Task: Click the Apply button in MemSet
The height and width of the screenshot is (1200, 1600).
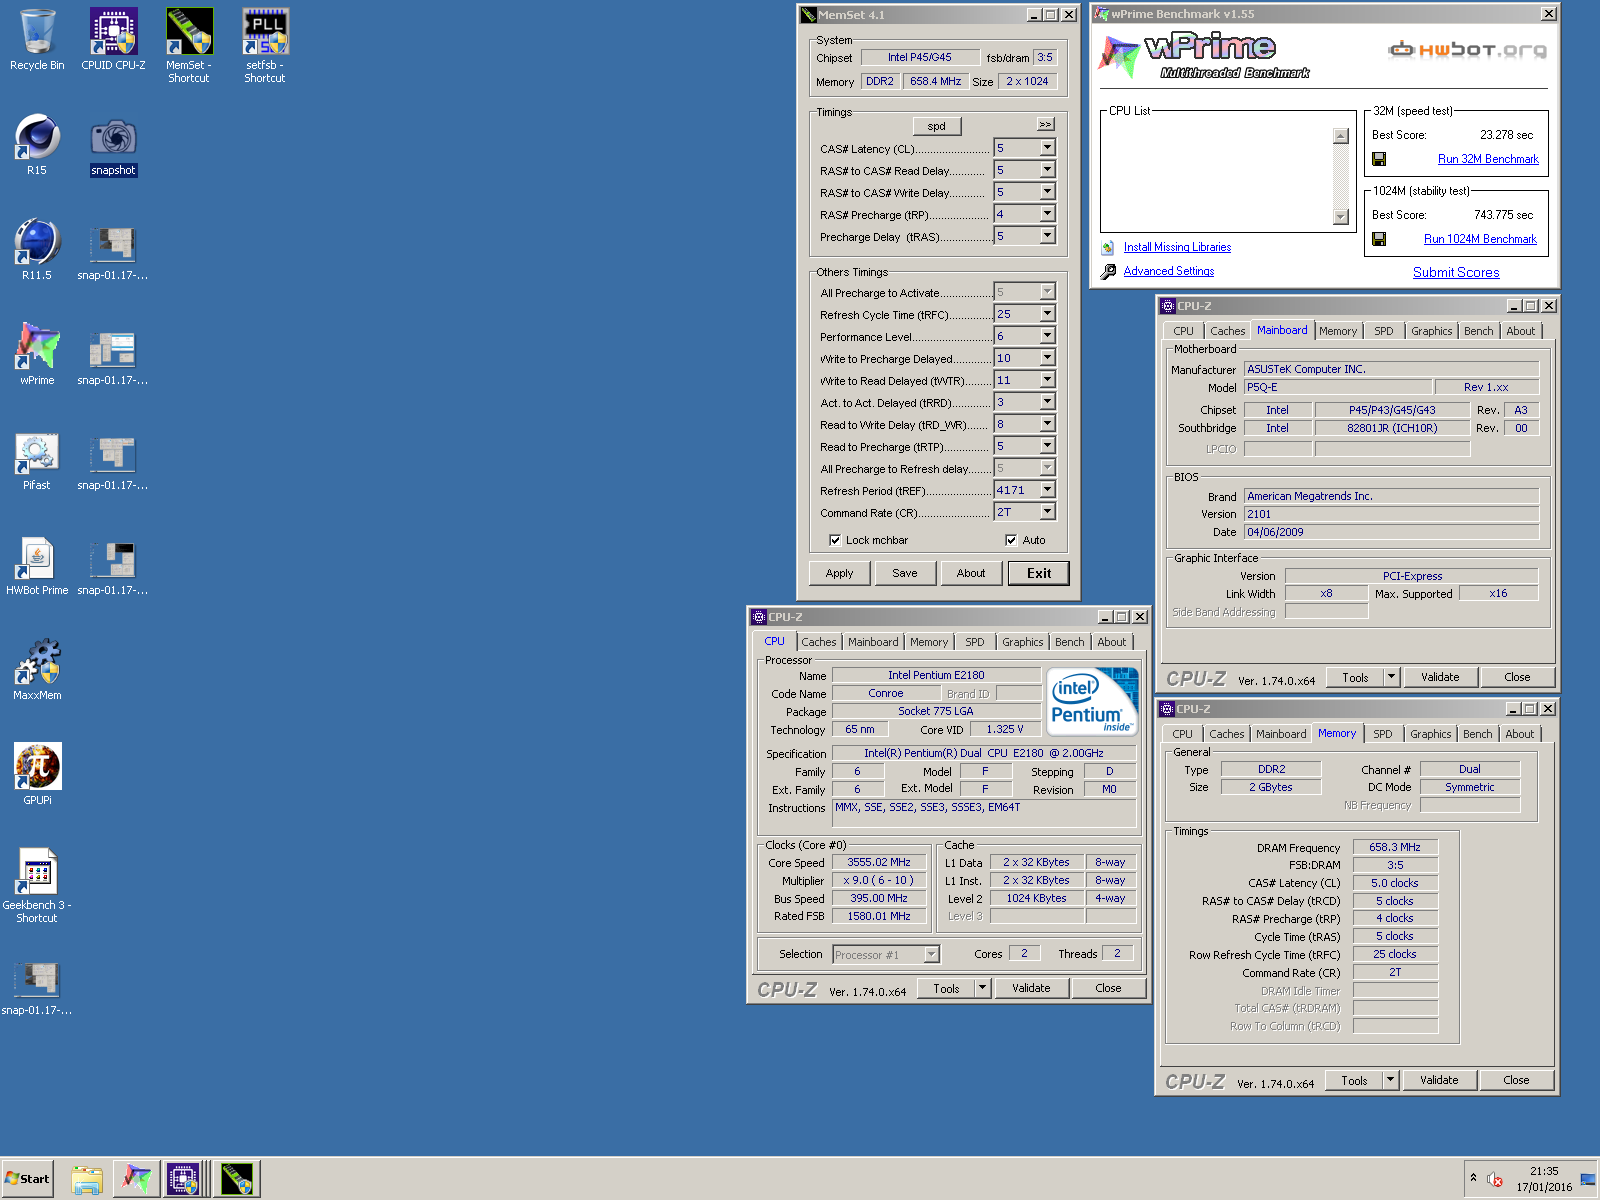Action: coord(839,573)
